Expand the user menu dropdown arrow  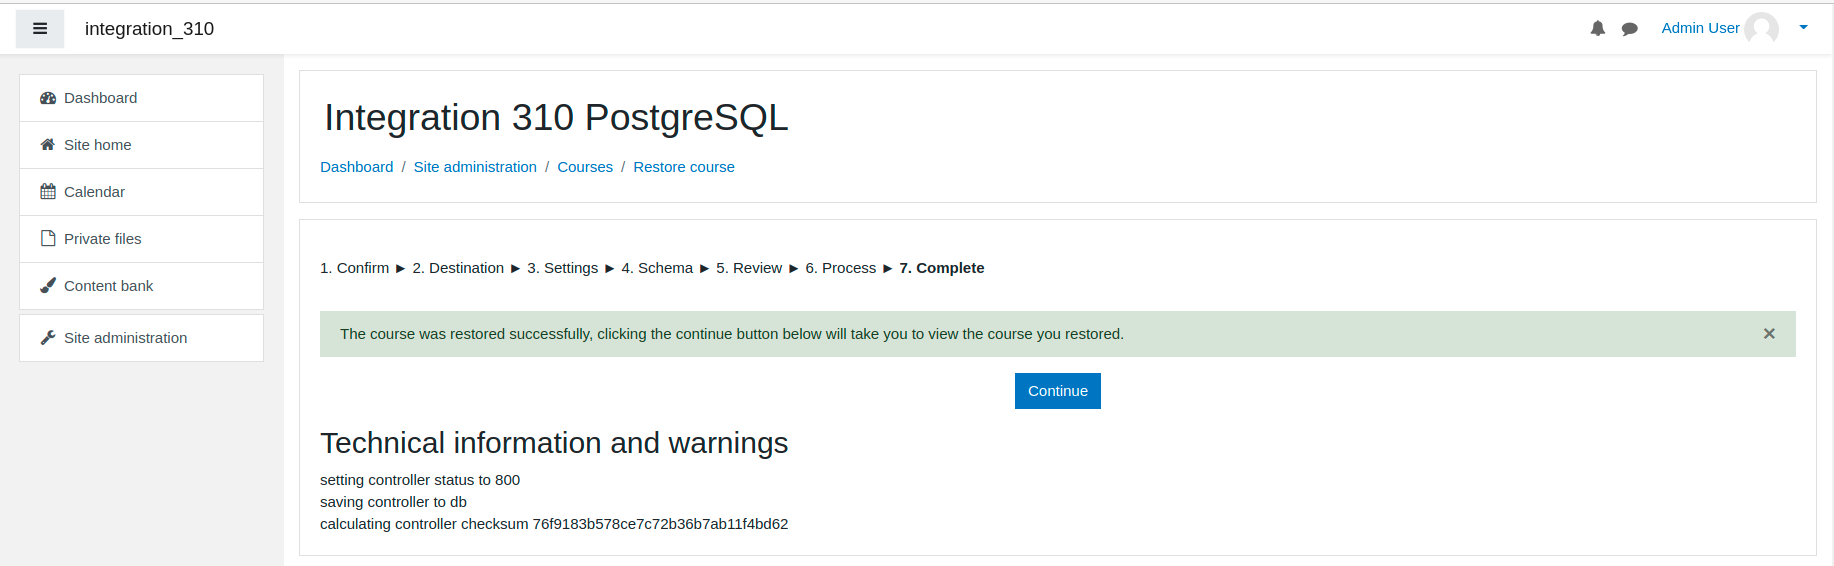coord(1804,28)
